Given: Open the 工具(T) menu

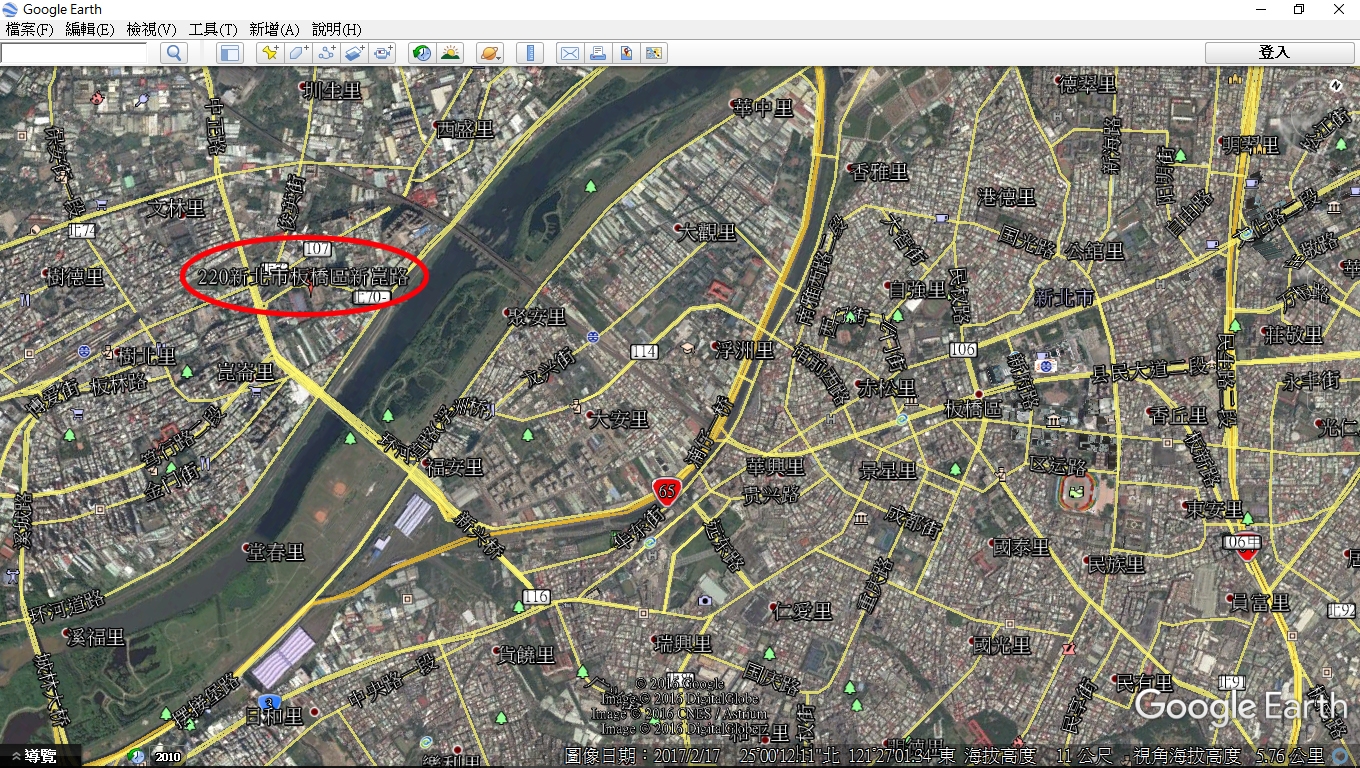Looking at the screenshot, I should 213,29.
